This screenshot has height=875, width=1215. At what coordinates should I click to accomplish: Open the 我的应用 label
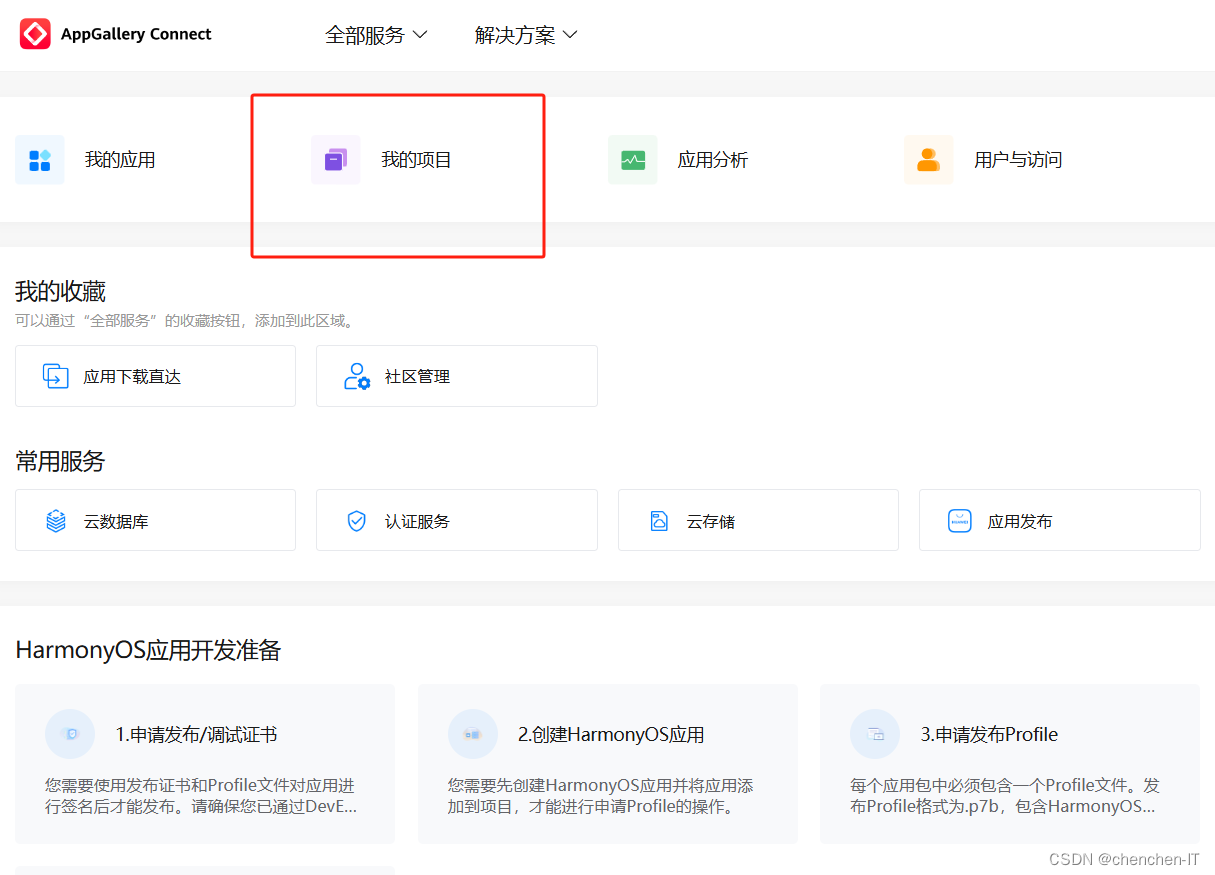(120, 160)
